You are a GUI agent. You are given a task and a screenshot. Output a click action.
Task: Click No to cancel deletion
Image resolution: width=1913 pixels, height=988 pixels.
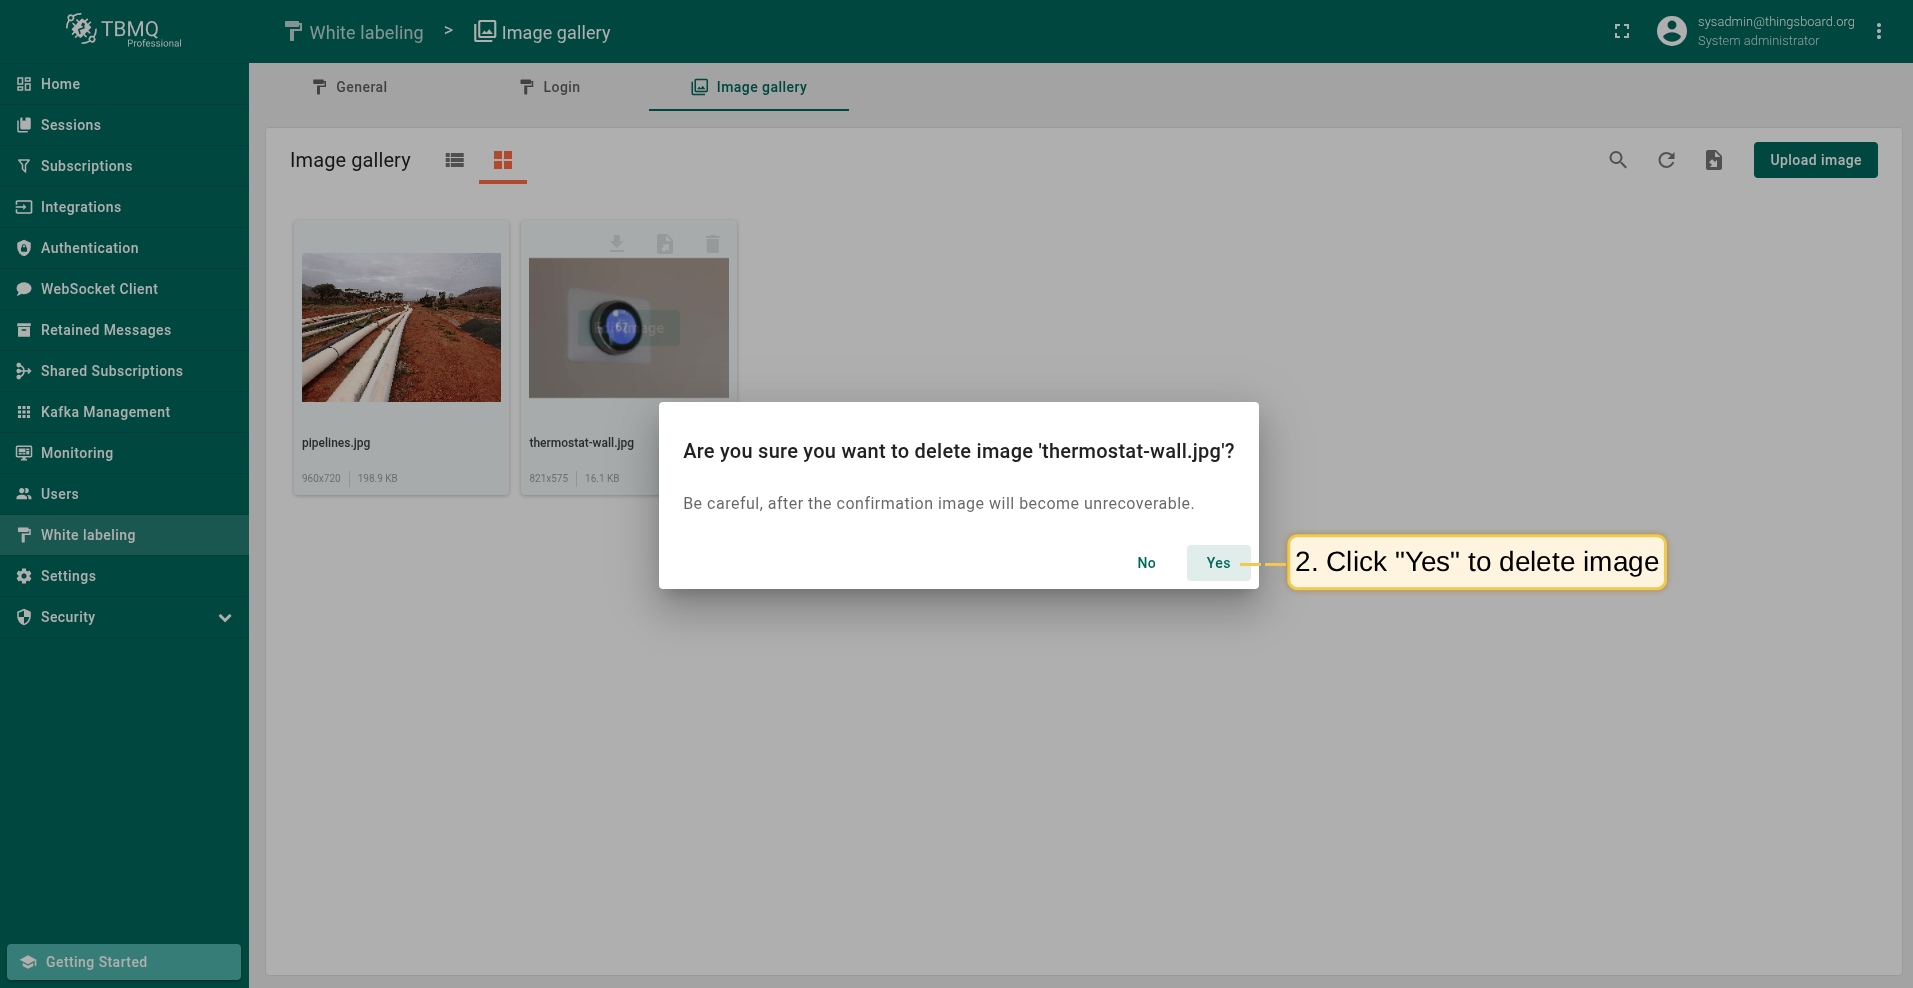pos(1146,563)
